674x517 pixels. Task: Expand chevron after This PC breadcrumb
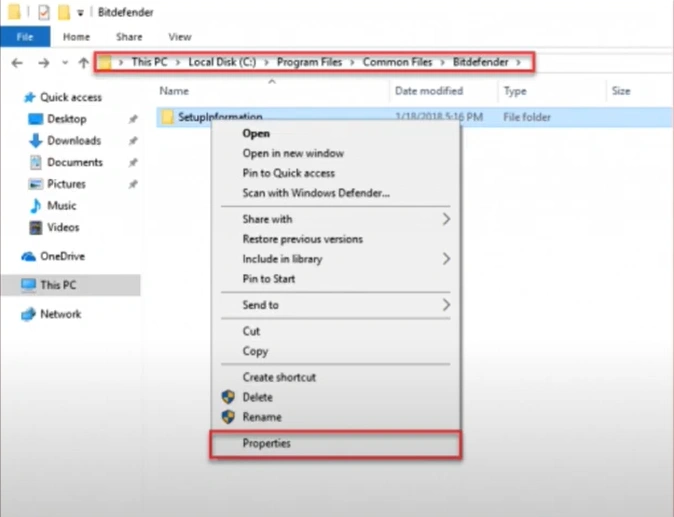click(x=178, y=63)
